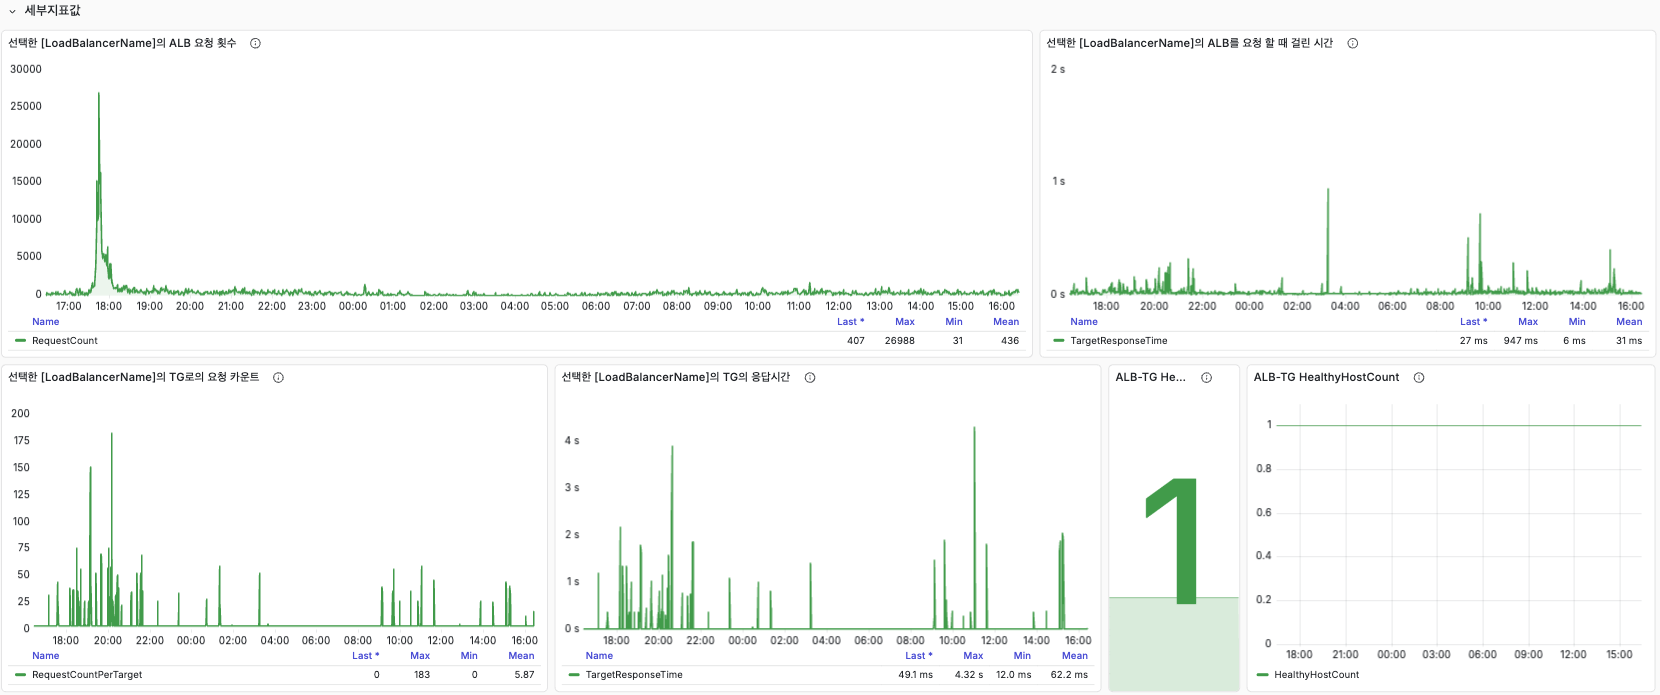Screen dimensions: 1660x695
Task: Toggle RequestCountPerTarget series via legend label
Action: (x=87, y=675)
